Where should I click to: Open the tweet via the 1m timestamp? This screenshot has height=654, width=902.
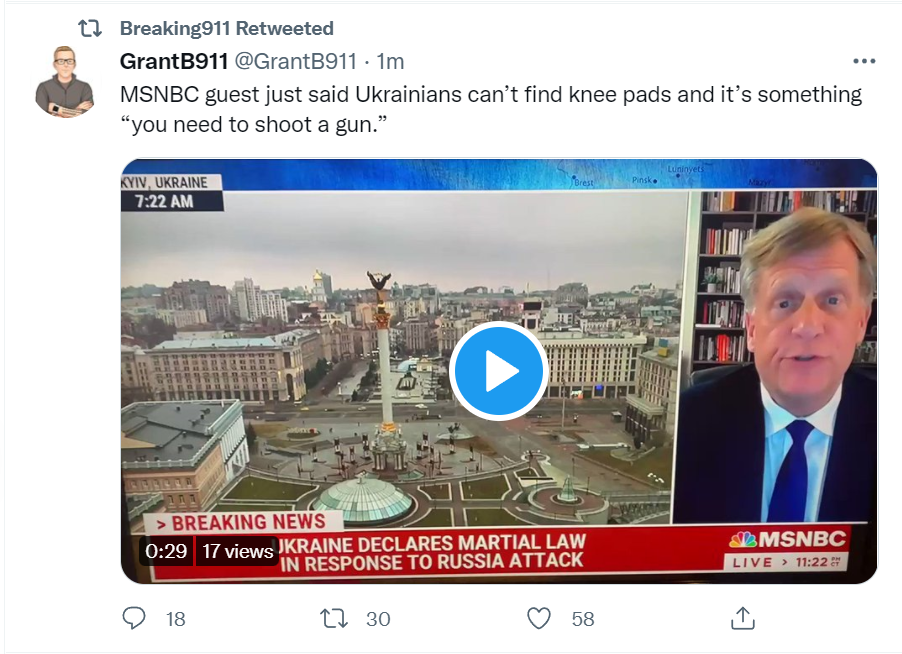(x=390, y=61)
